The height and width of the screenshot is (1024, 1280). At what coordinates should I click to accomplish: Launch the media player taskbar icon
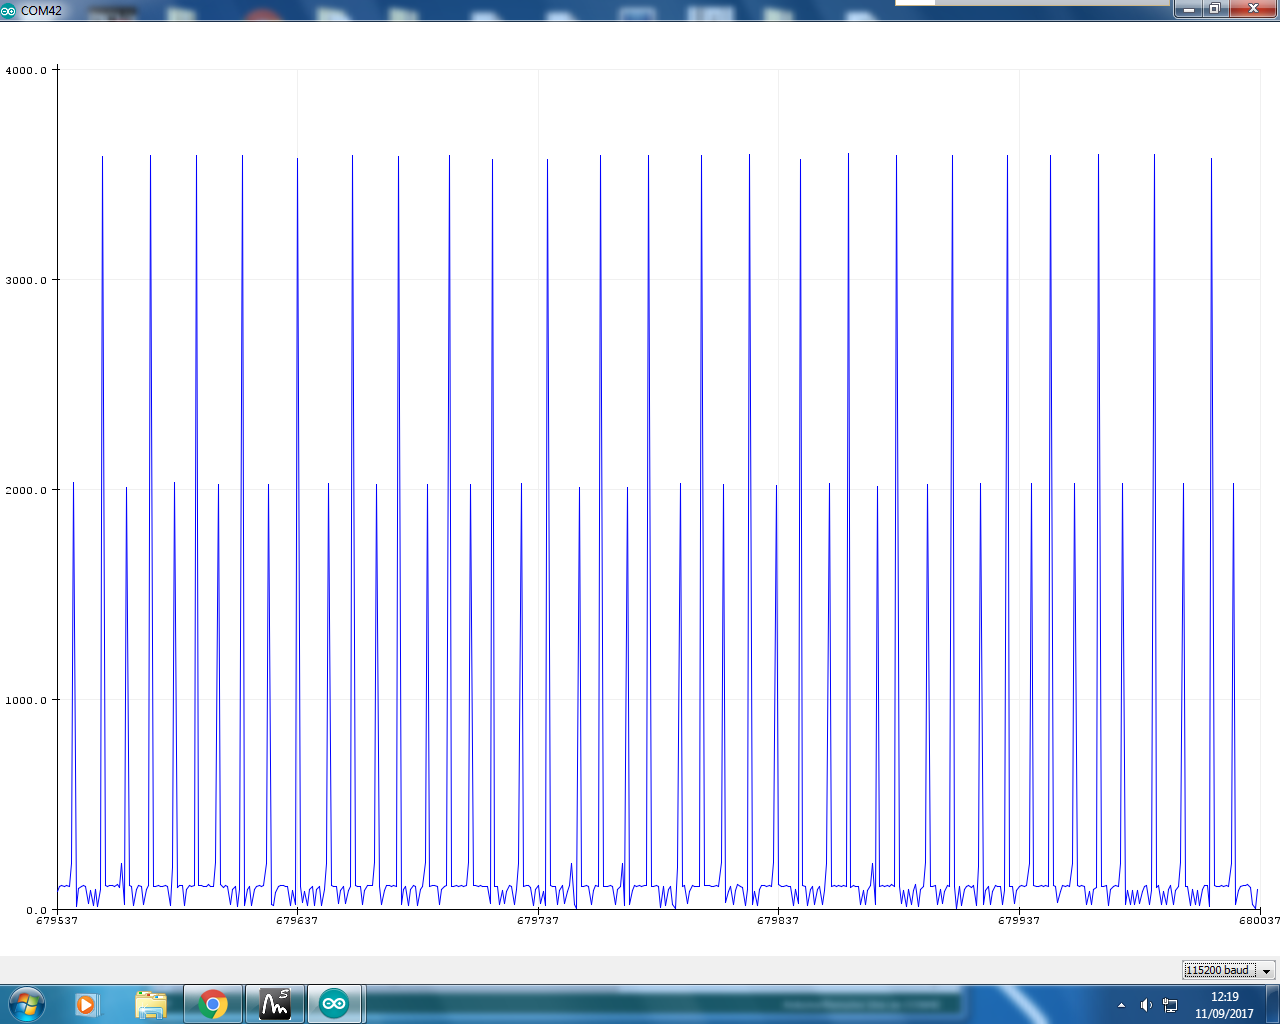87,1004
